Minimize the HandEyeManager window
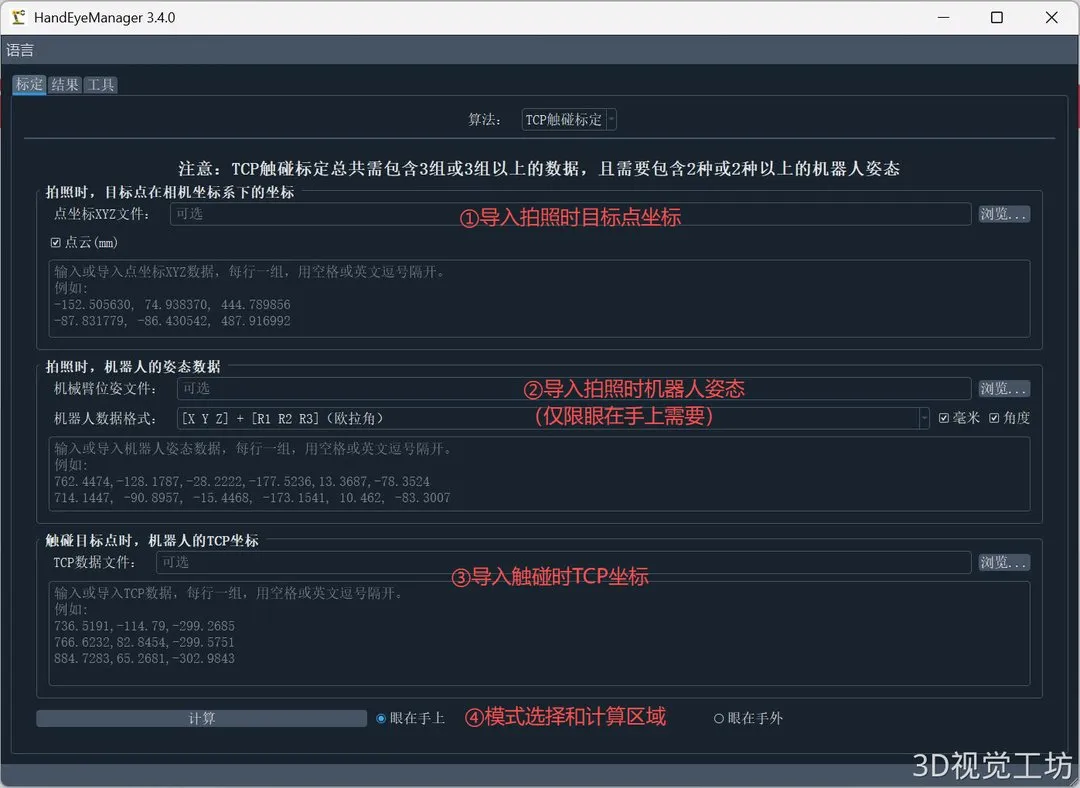Screen dimensions: 1080x788 (x=944, y=17)
